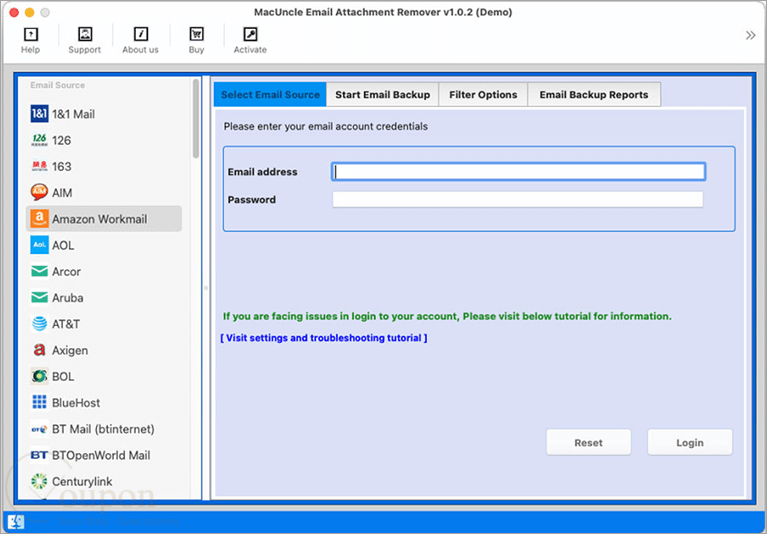
Task: Select the AIM logo icon
Action: 39,192
